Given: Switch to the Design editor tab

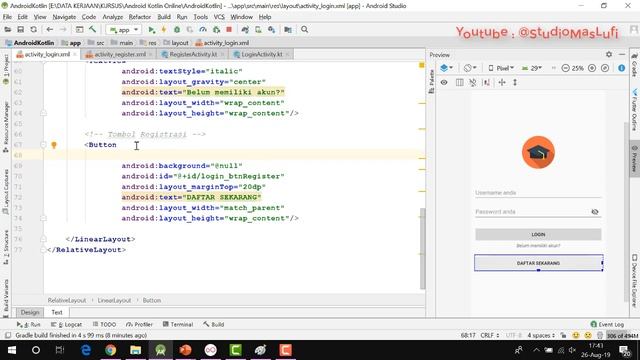Looking at the screenshot, I should click(30, 312).
